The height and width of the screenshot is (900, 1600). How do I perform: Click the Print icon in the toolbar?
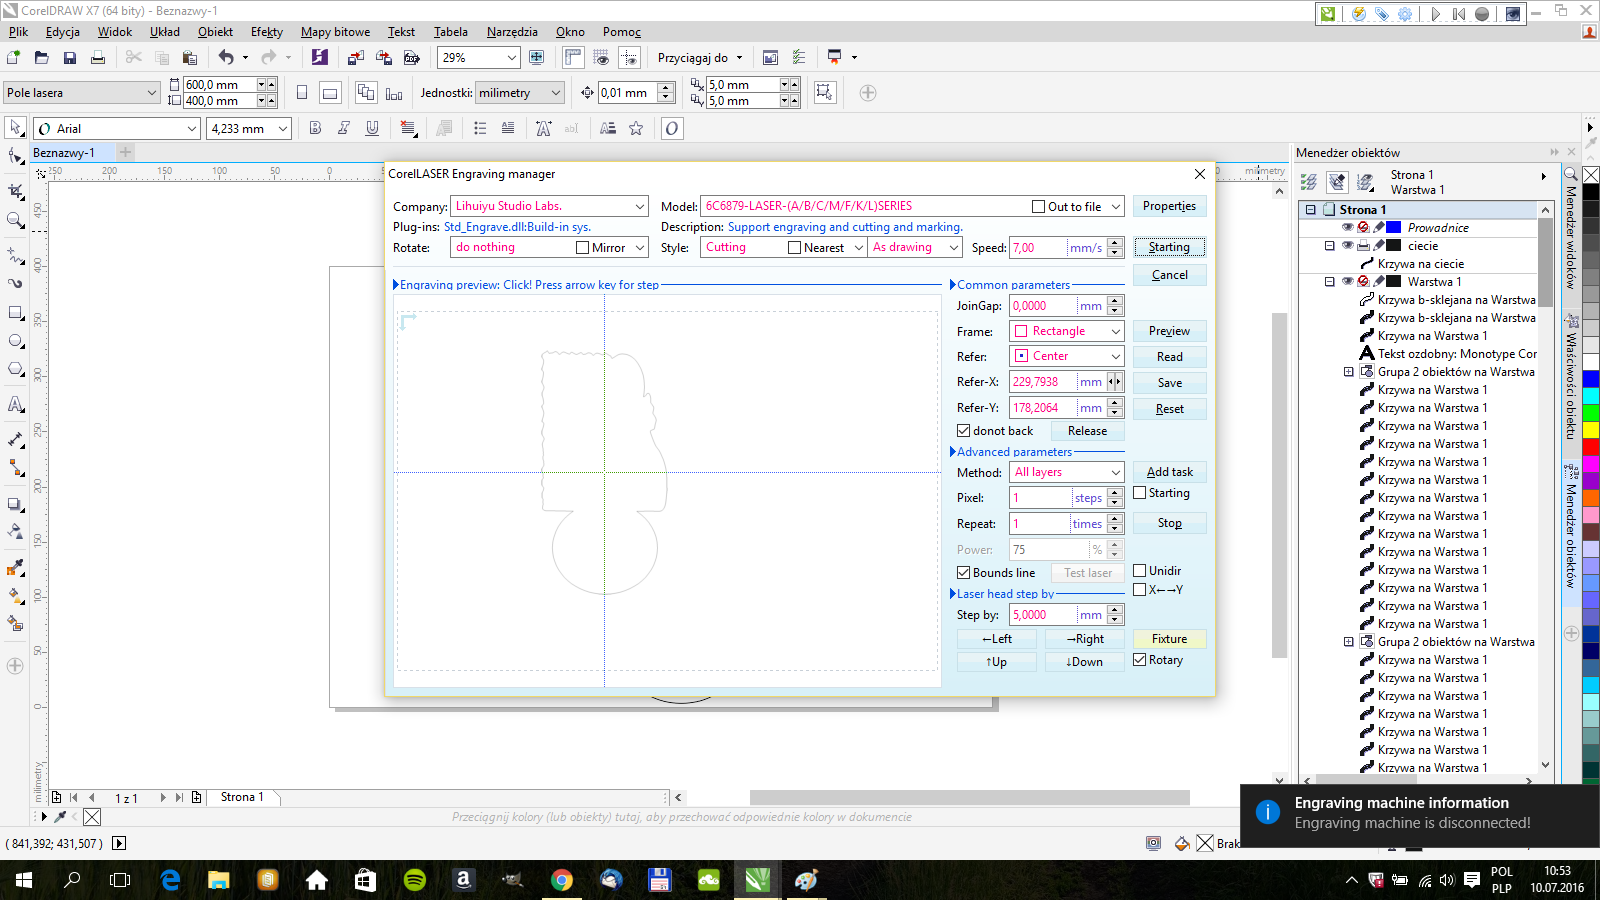[98, 58]
